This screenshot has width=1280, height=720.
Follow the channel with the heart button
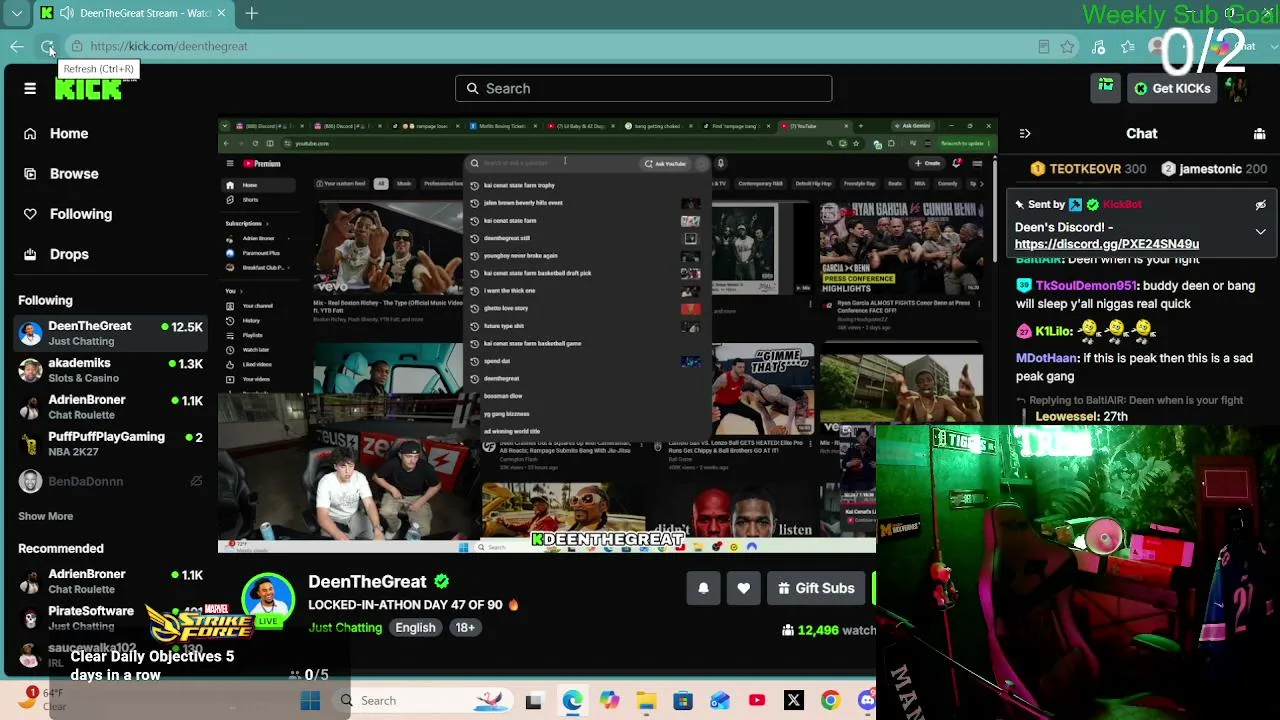pyautogui.click(x=743, y=589)
